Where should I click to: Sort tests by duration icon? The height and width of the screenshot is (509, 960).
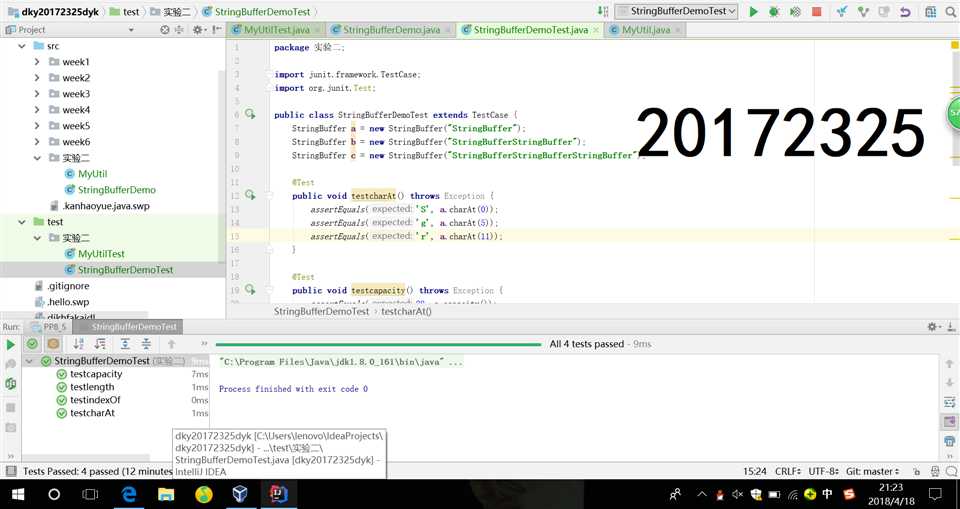(x=100, y=344)
